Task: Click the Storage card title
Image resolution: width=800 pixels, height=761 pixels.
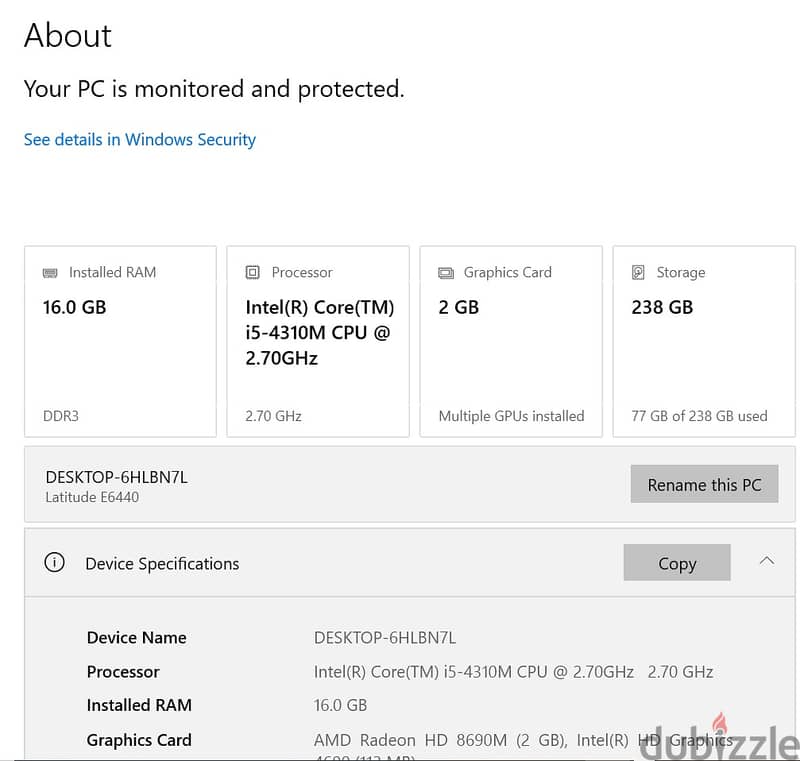Action: (681, 272)
